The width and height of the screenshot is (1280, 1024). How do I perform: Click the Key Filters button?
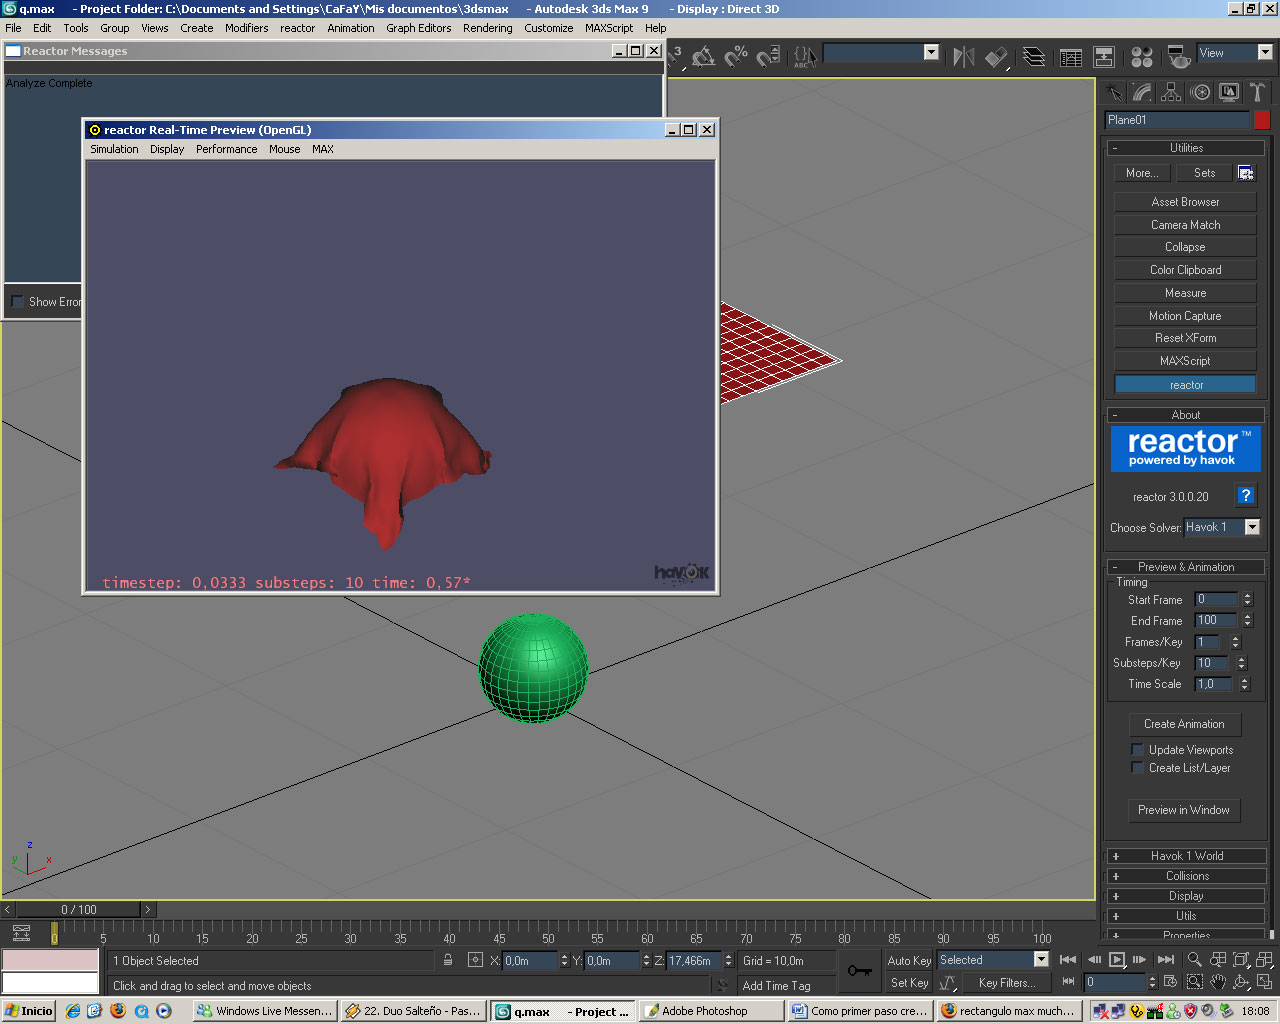[x=1008, y=983]
